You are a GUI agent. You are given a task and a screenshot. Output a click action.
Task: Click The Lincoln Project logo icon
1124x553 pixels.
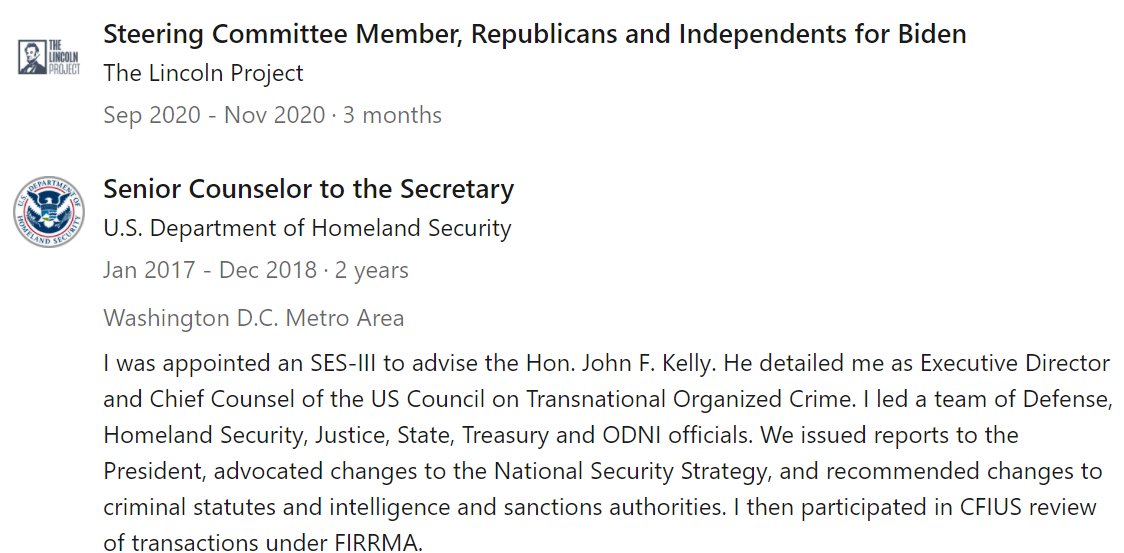click(x=48, y=57)
